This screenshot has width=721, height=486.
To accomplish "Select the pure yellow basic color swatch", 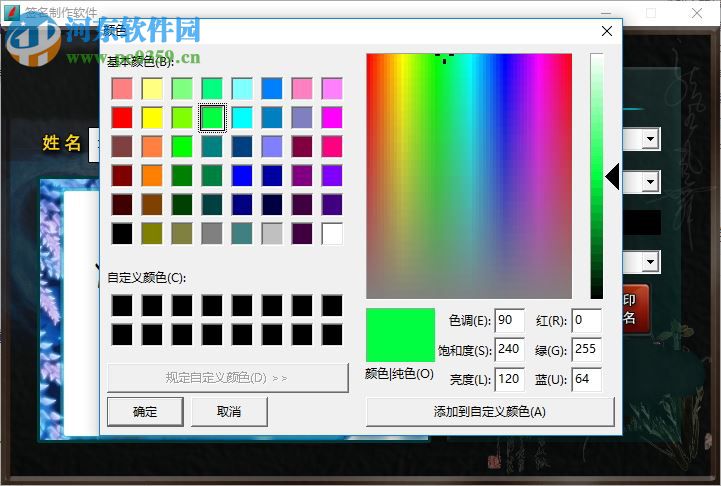I will coord(152,118).
